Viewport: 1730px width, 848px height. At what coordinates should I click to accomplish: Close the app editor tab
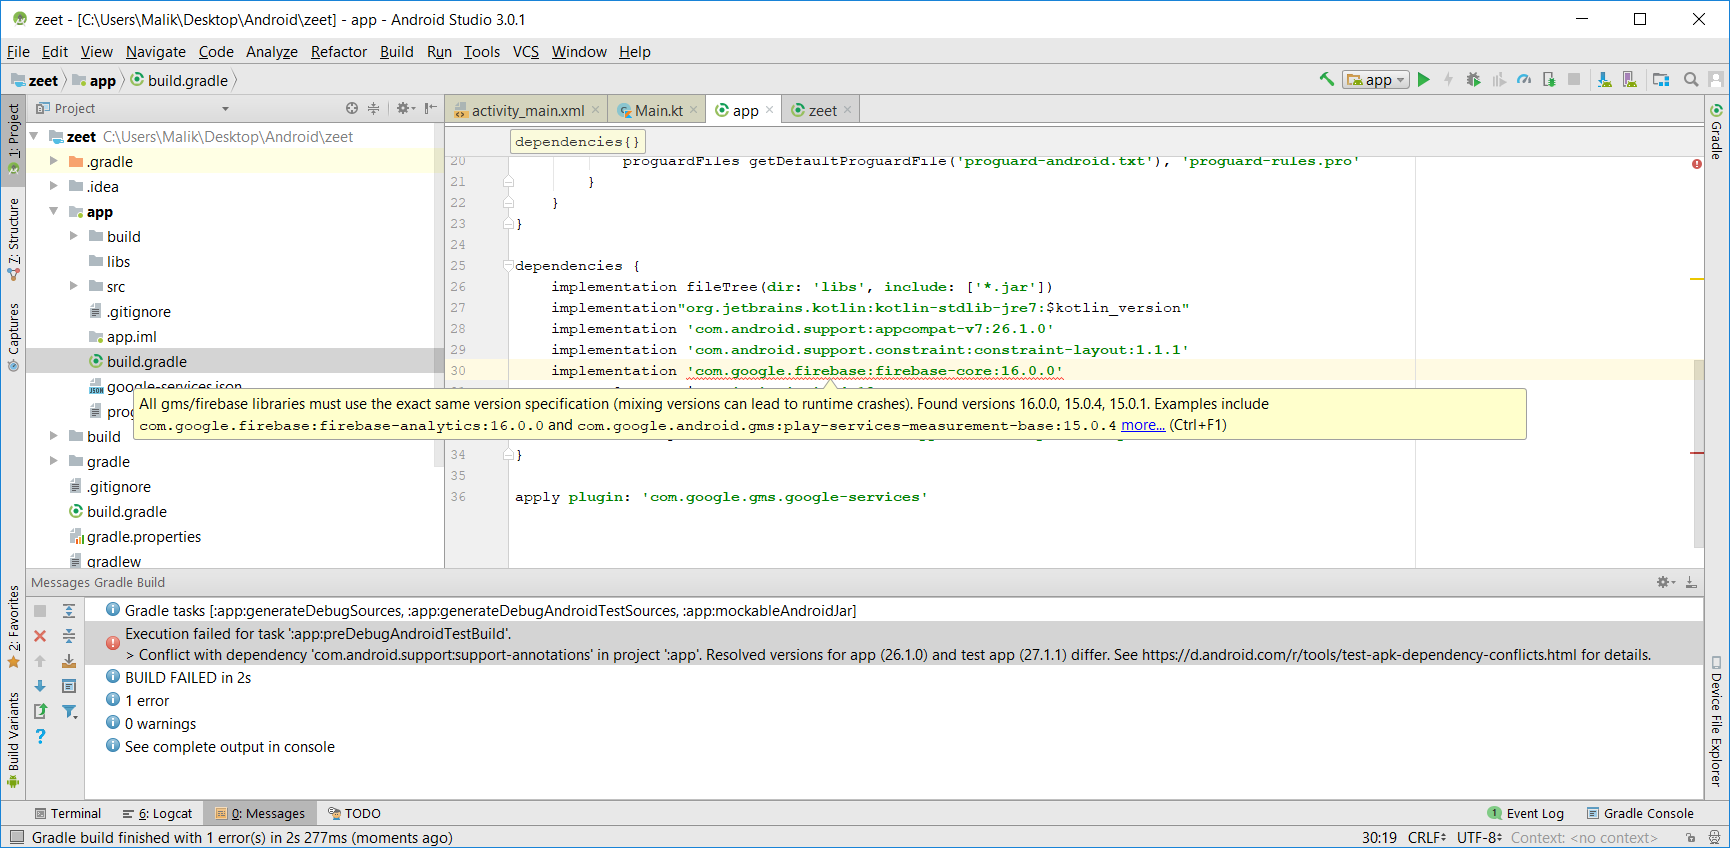coord(769,110)
